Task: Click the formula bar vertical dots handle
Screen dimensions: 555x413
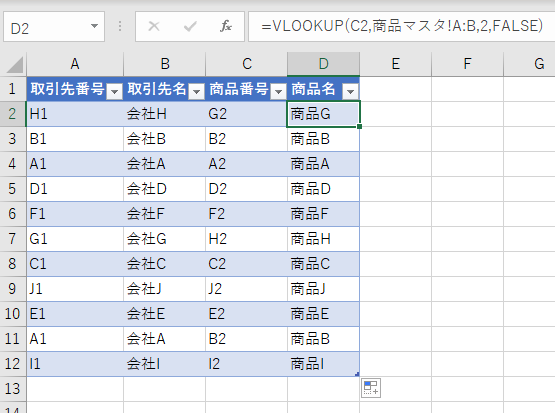Action: 120,26
